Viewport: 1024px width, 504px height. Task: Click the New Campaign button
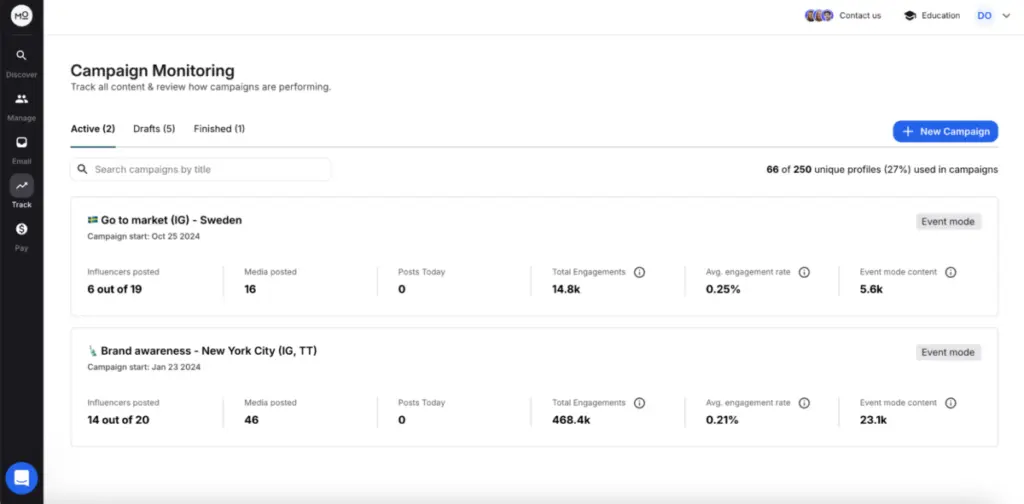tap(945, 131)
